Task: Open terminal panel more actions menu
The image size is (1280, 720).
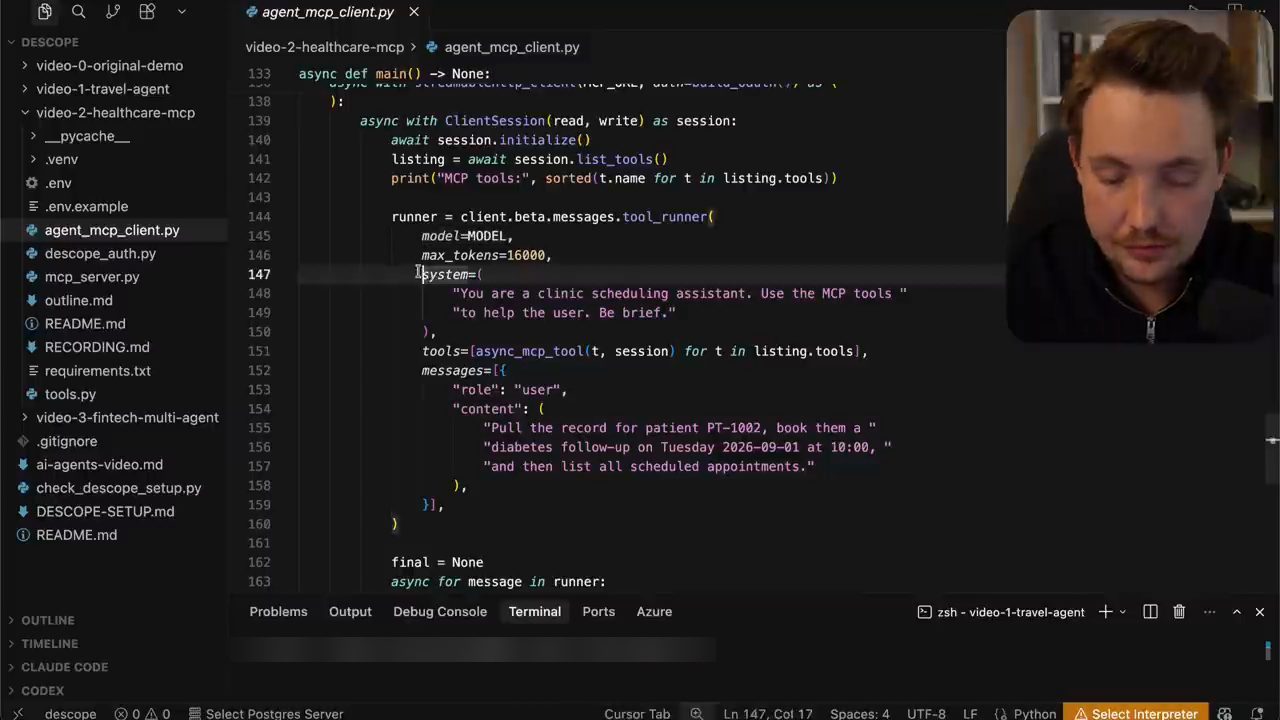Action: click(x=1209, y=612)
